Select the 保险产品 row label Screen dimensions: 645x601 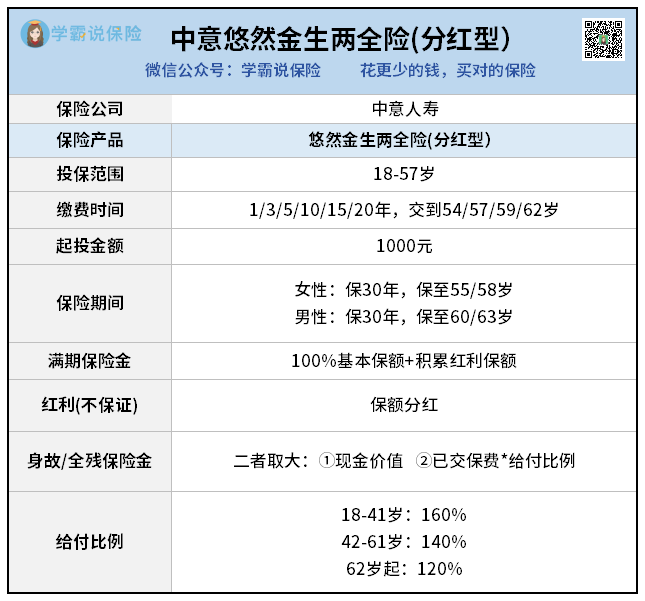click(x=90, y=140)
